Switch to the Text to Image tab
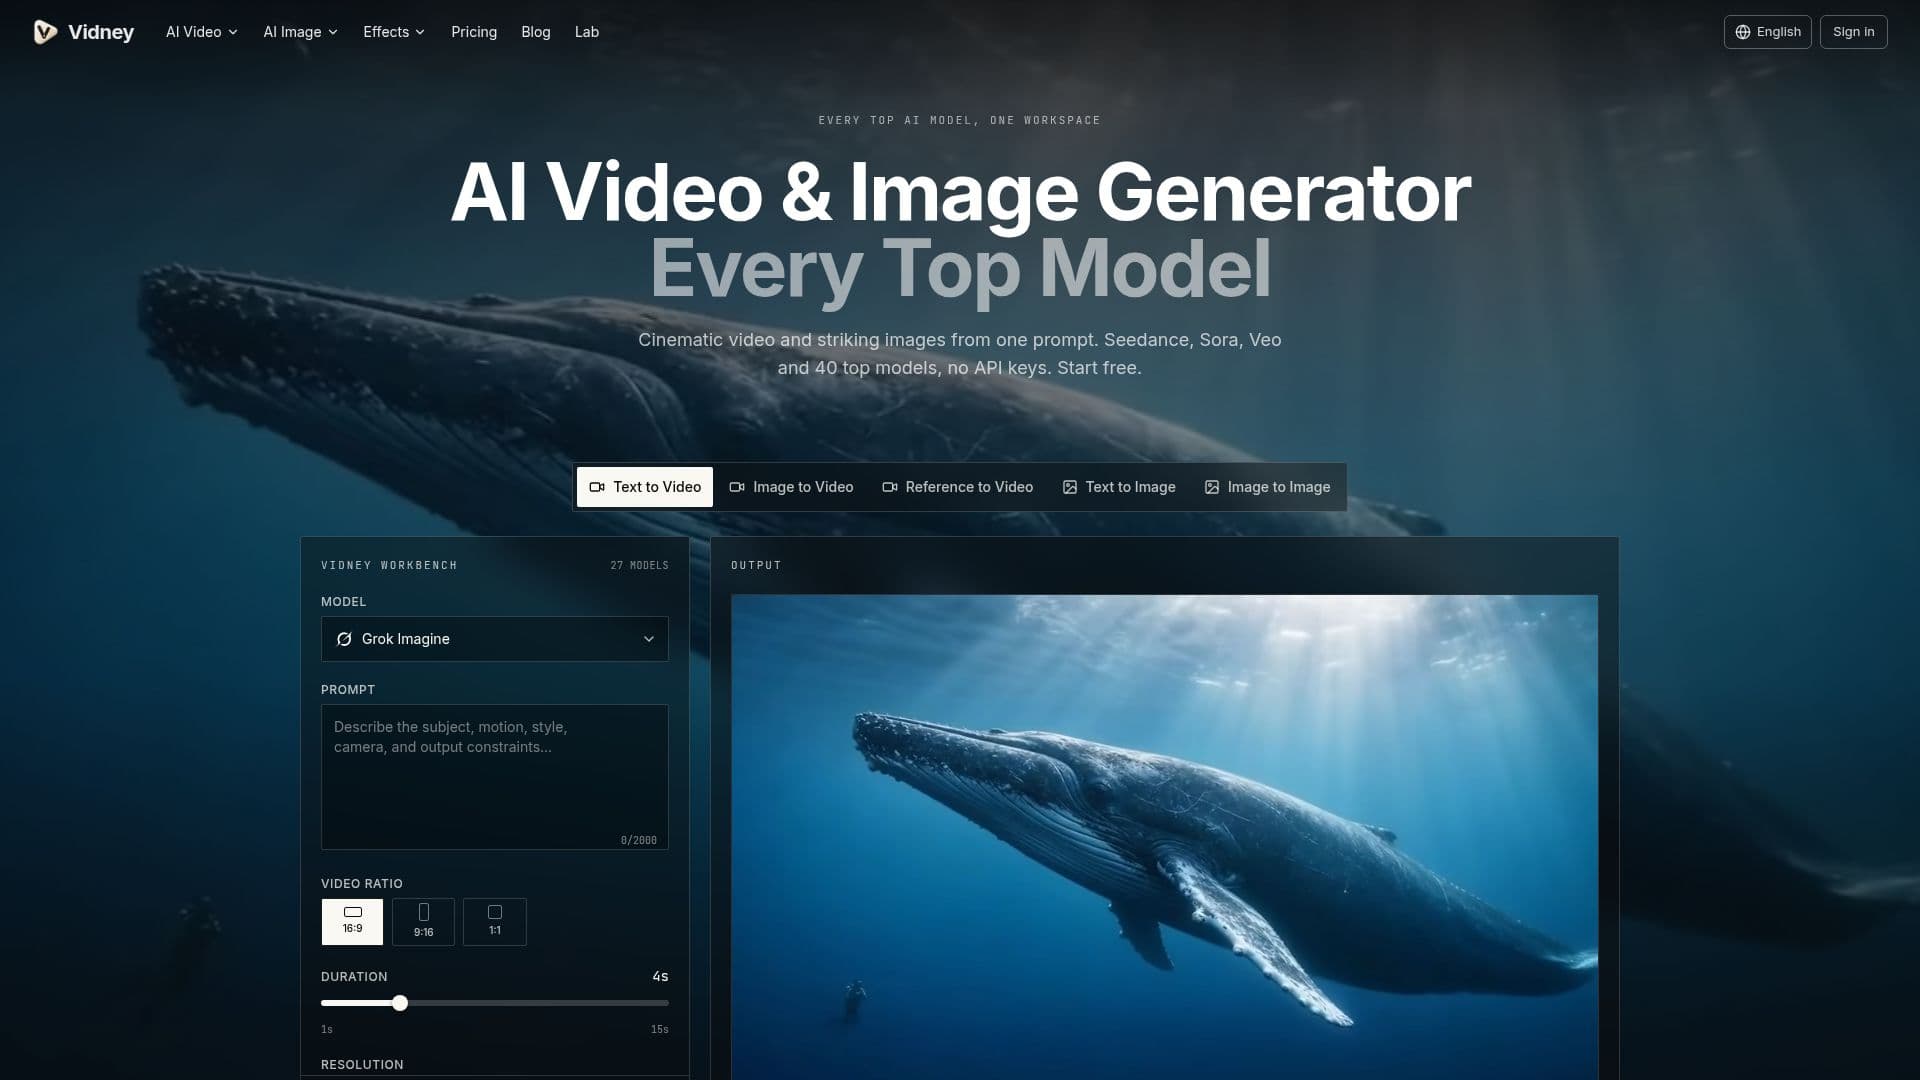 pyautogui.click(x=1119, y=487)
